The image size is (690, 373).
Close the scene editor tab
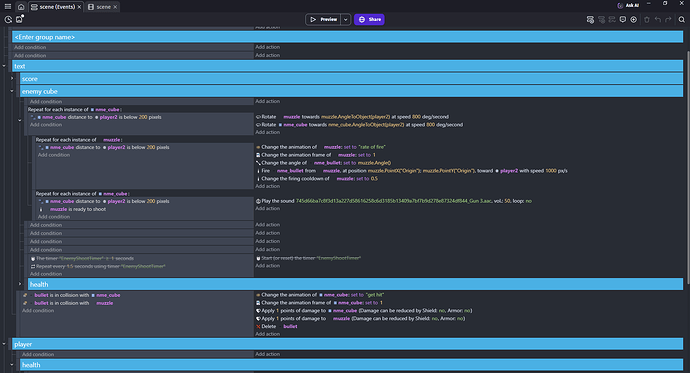tap(115, 7)
